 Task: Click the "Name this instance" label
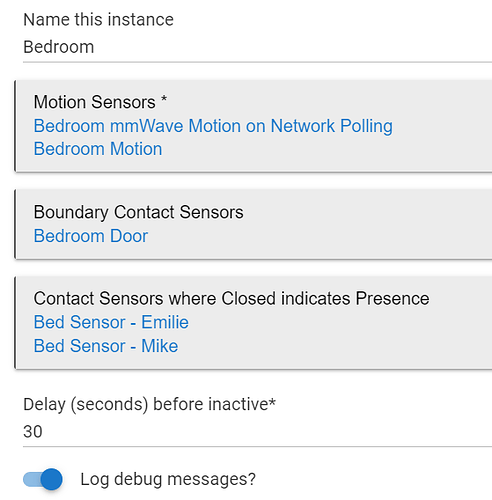pos(98,20)
